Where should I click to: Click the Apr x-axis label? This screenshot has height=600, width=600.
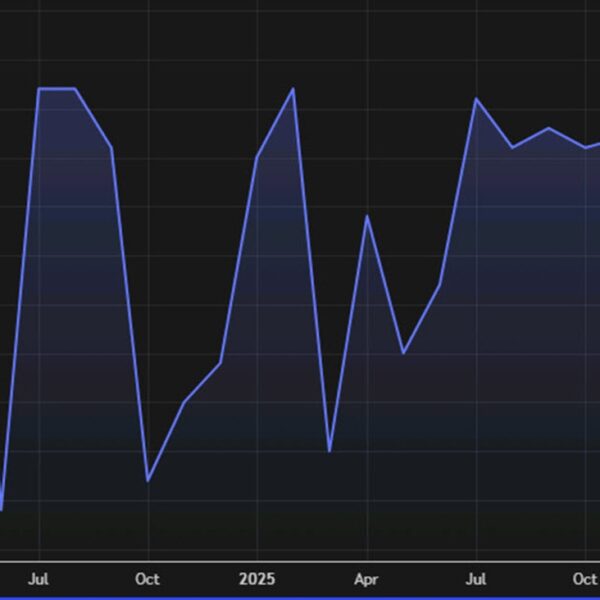pos(367,578)
